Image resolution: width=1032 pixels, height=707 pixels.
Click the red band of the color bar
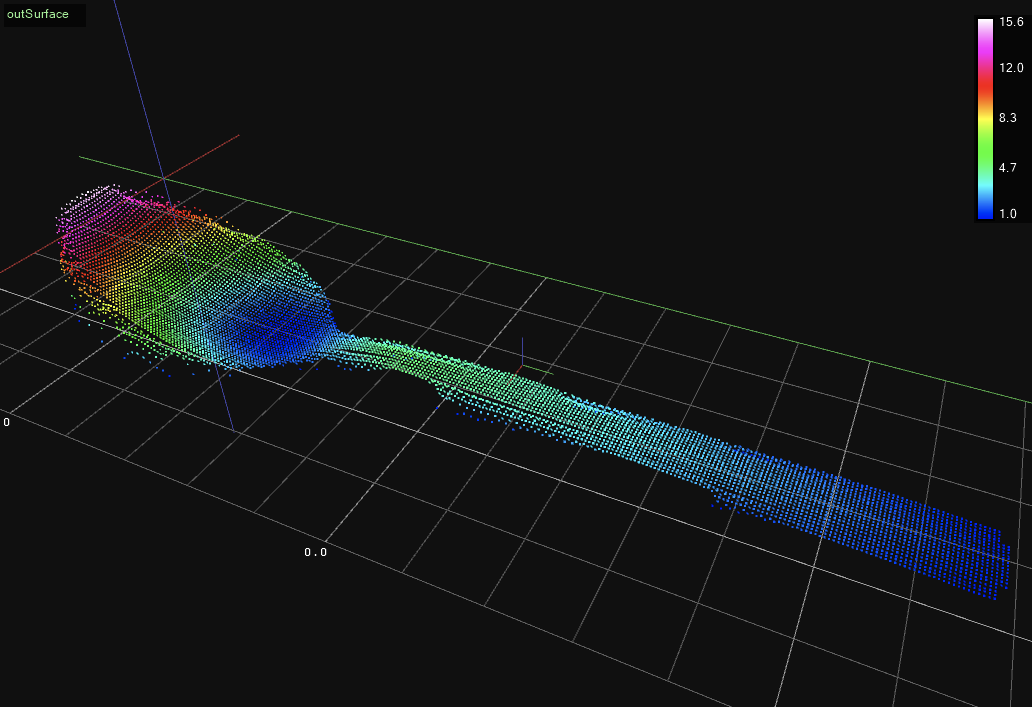pos(985,85)
